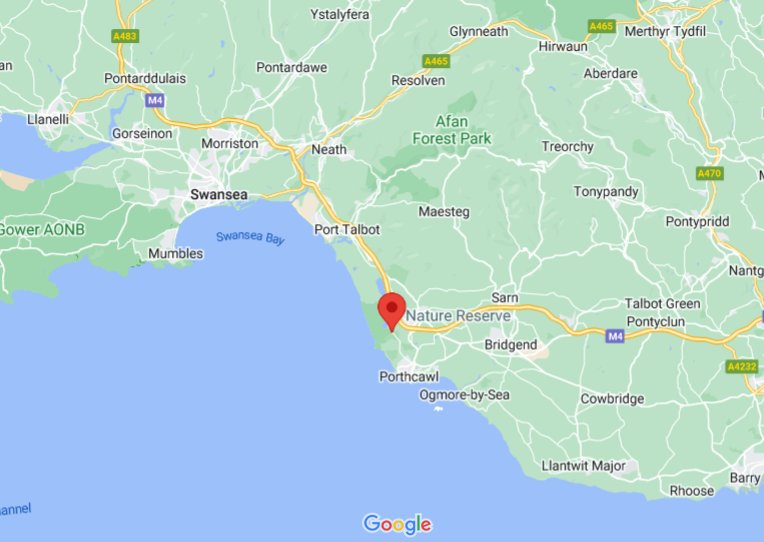
Task: Click the A4232 road shield
Action: [x=742, y=366]
